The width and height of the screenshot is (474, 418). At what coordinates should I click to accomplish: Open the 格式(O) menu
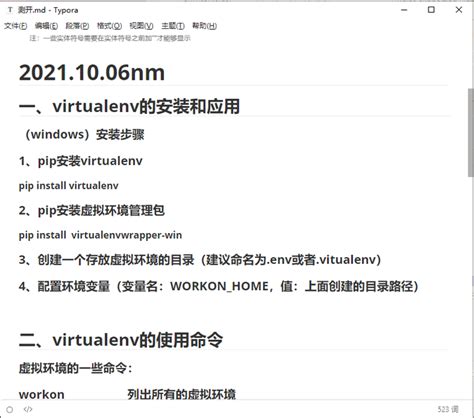coord(109,26)
